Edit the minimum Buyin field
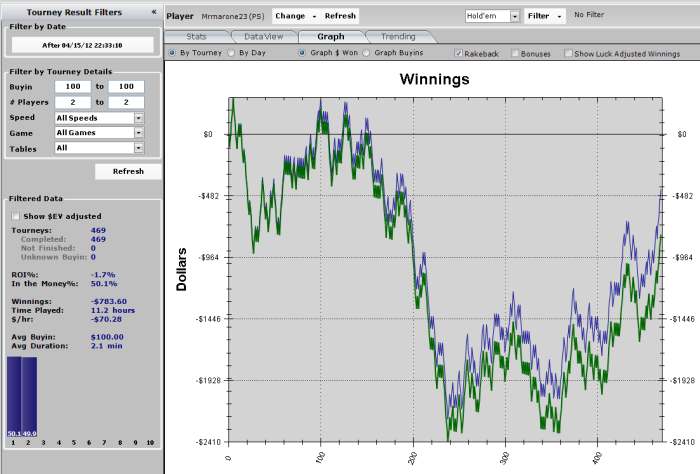Screen dimensions: 700x474 pyautogui.click(x=73, y=87)
